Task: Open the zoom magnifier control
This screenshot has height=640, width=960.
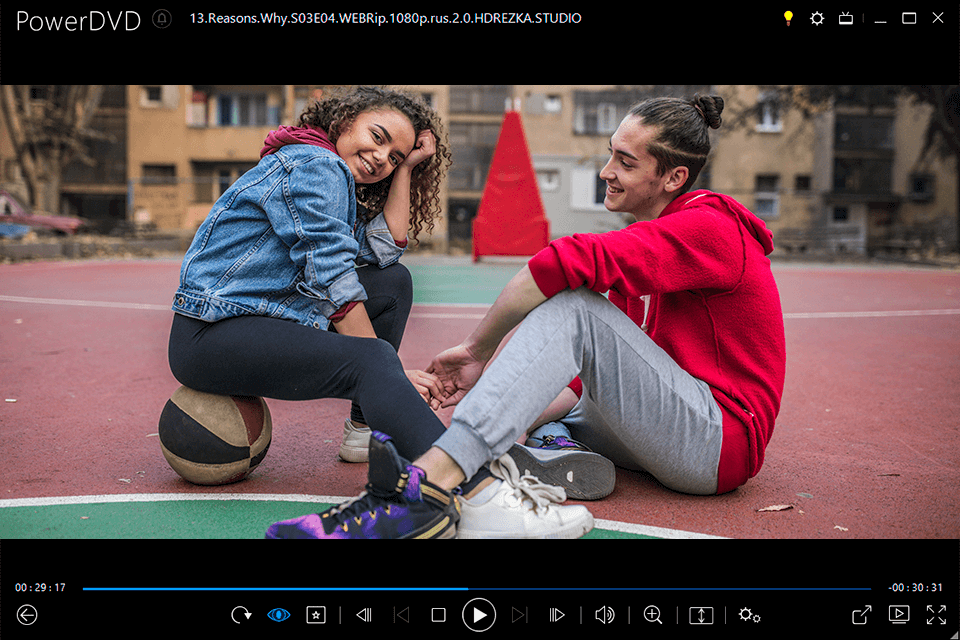Action: 653,615
